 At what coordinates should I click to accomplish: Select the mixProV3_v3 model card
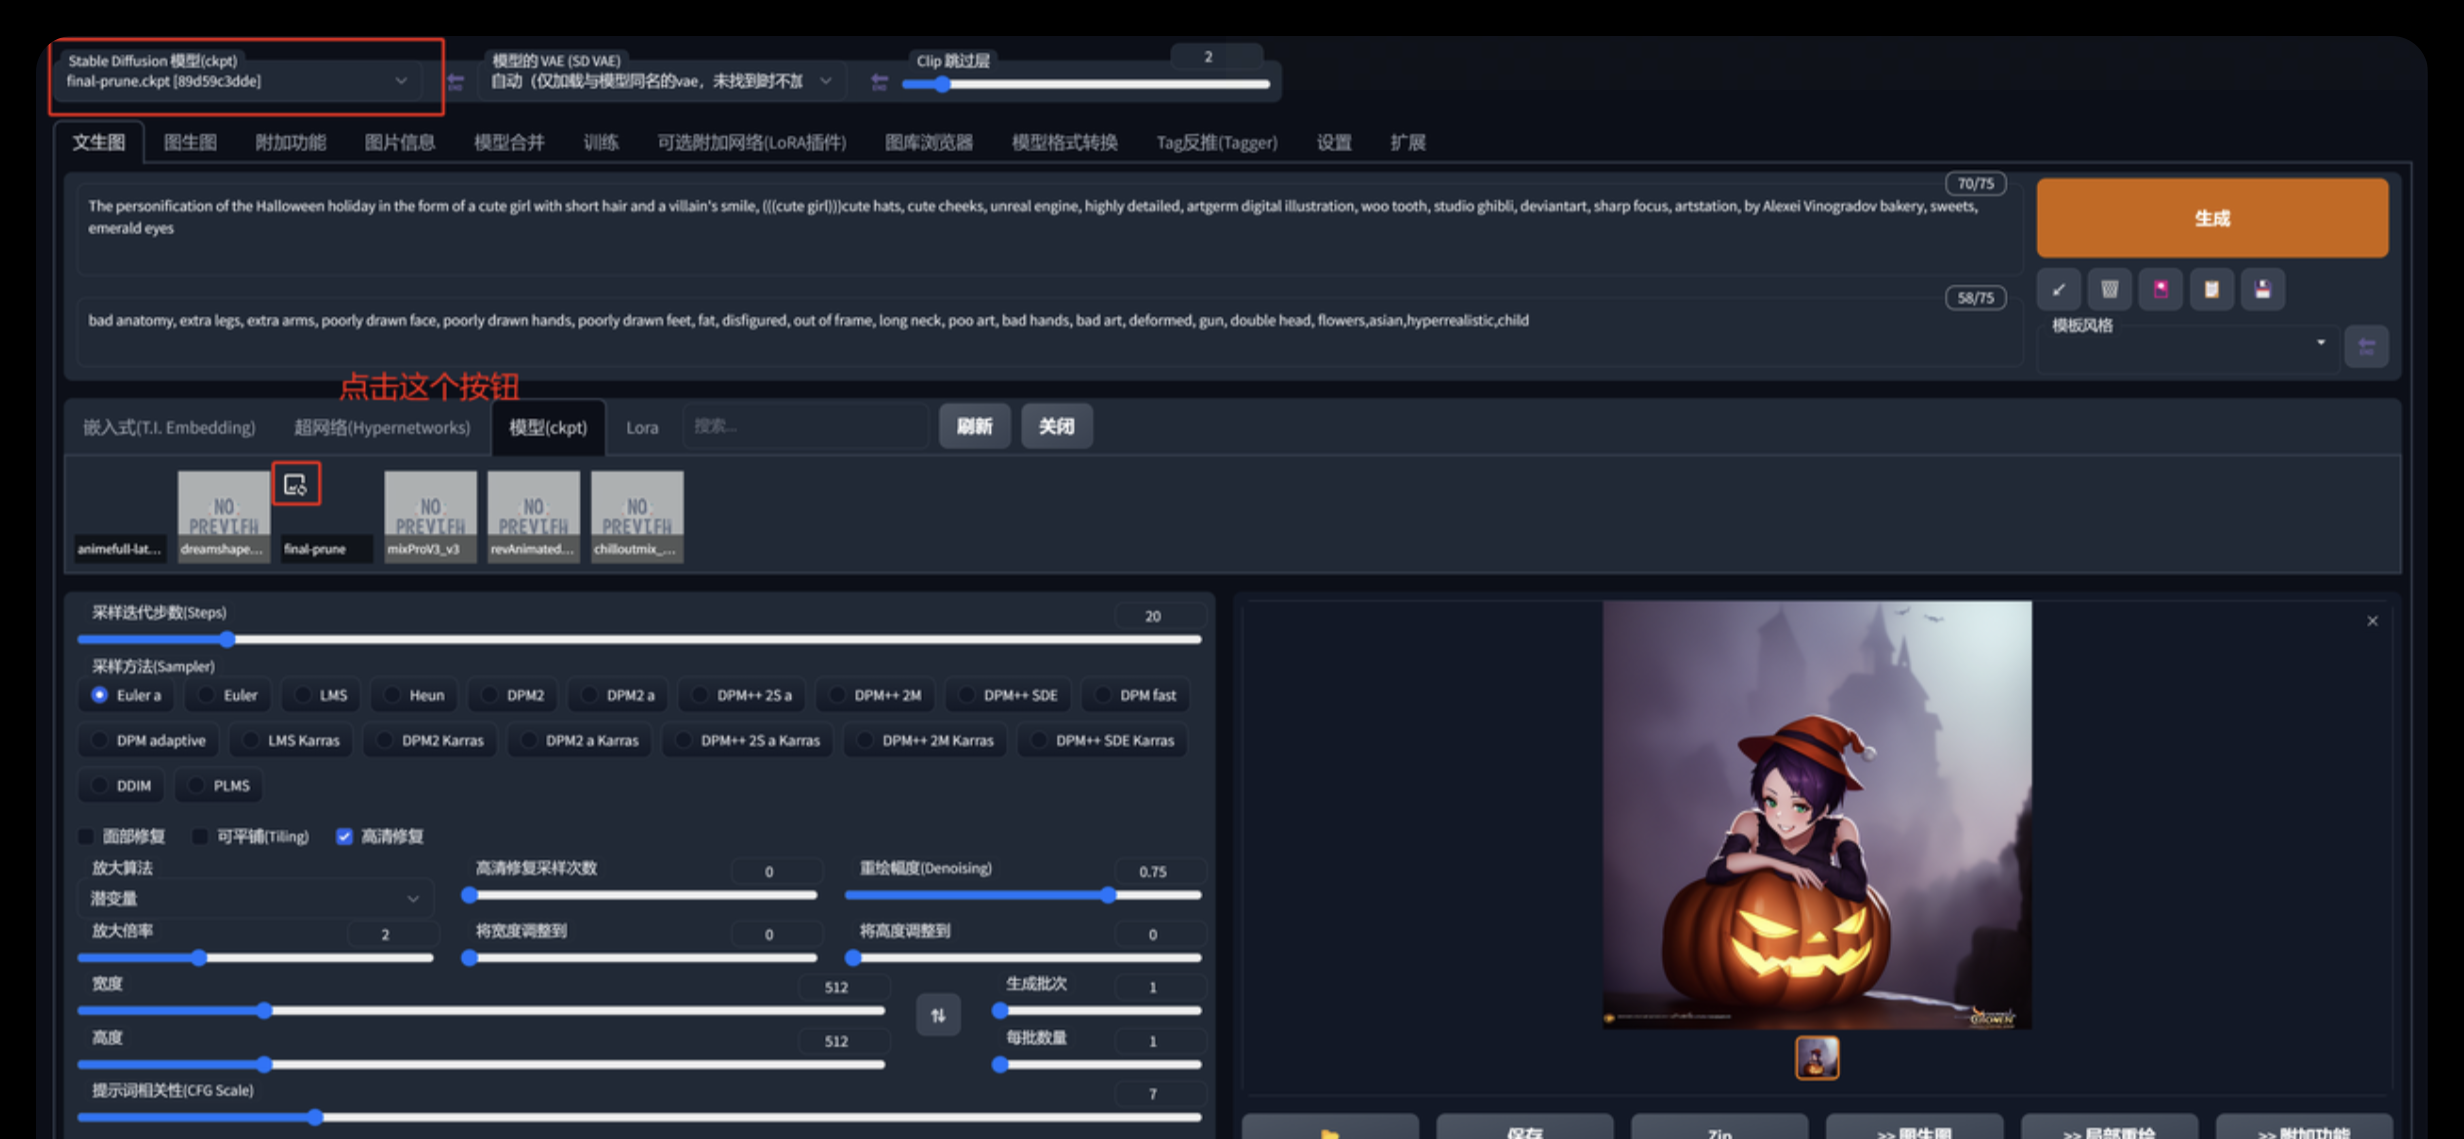click(430, 517)
